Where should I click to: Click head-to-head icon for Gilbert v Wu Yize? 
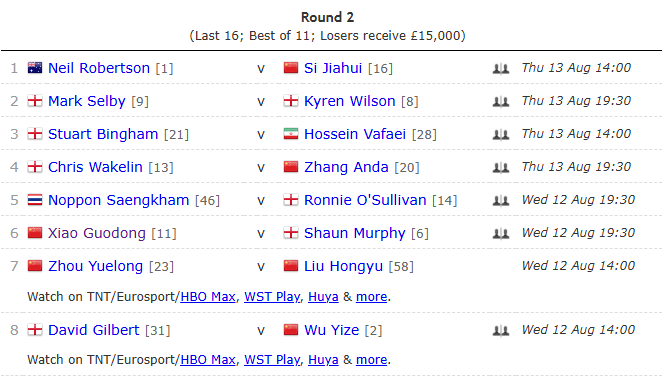(x=501, y=330)
